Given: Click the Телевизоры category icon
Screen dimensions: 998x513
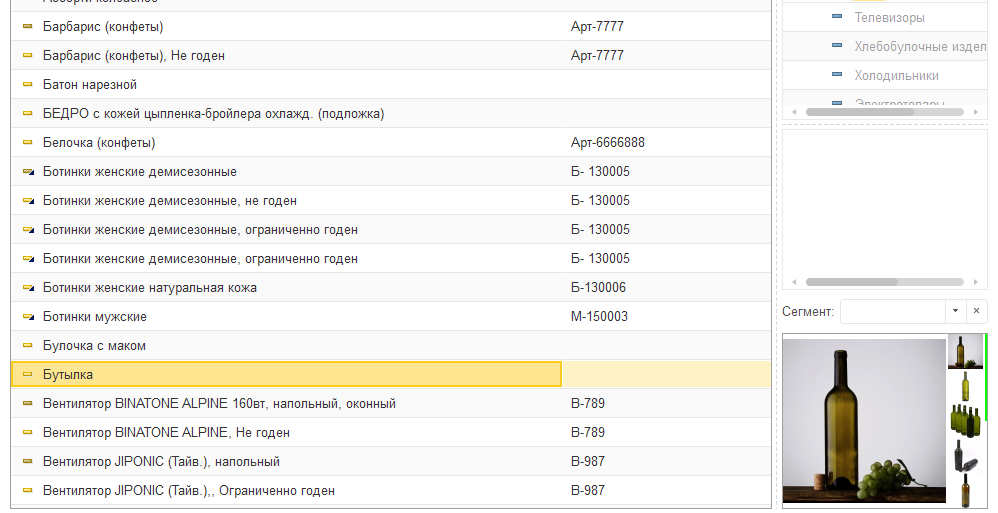Looking at the screenshot, I should (837, 17).
